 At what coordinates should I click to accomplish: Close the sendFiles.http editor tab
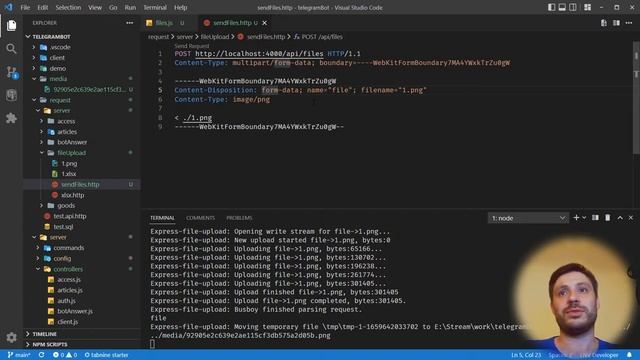(x=264, y=23)
